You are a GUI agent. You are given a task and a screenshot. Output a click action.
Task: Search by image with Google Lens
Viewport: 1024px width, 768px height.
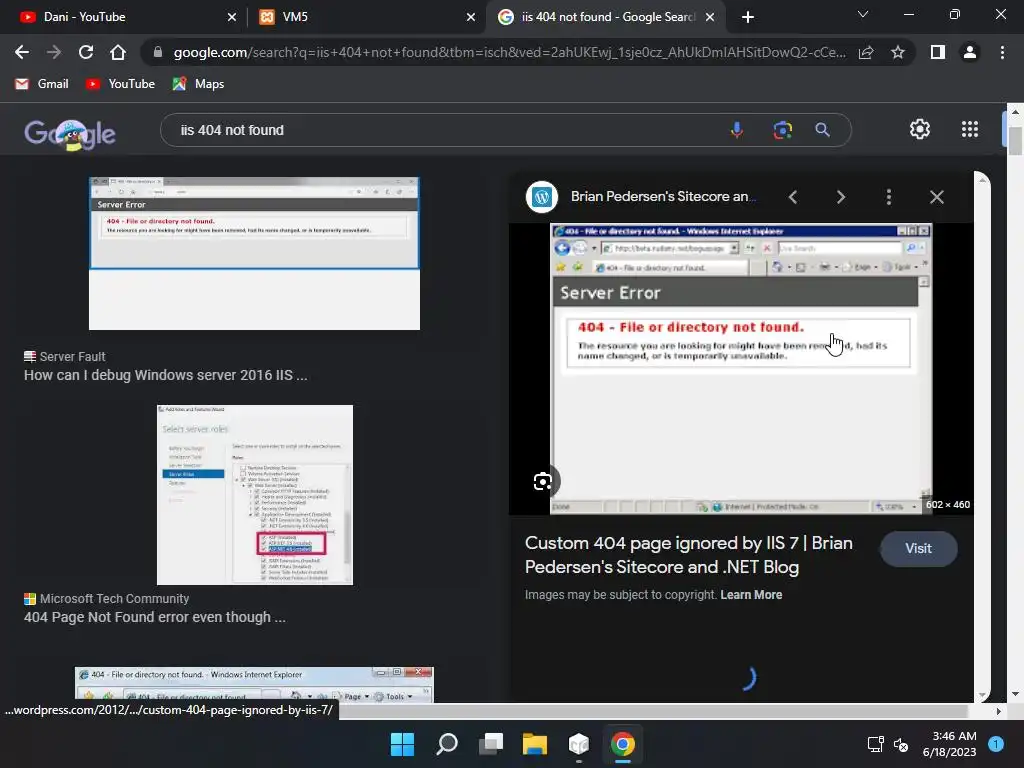coord(782,130)
